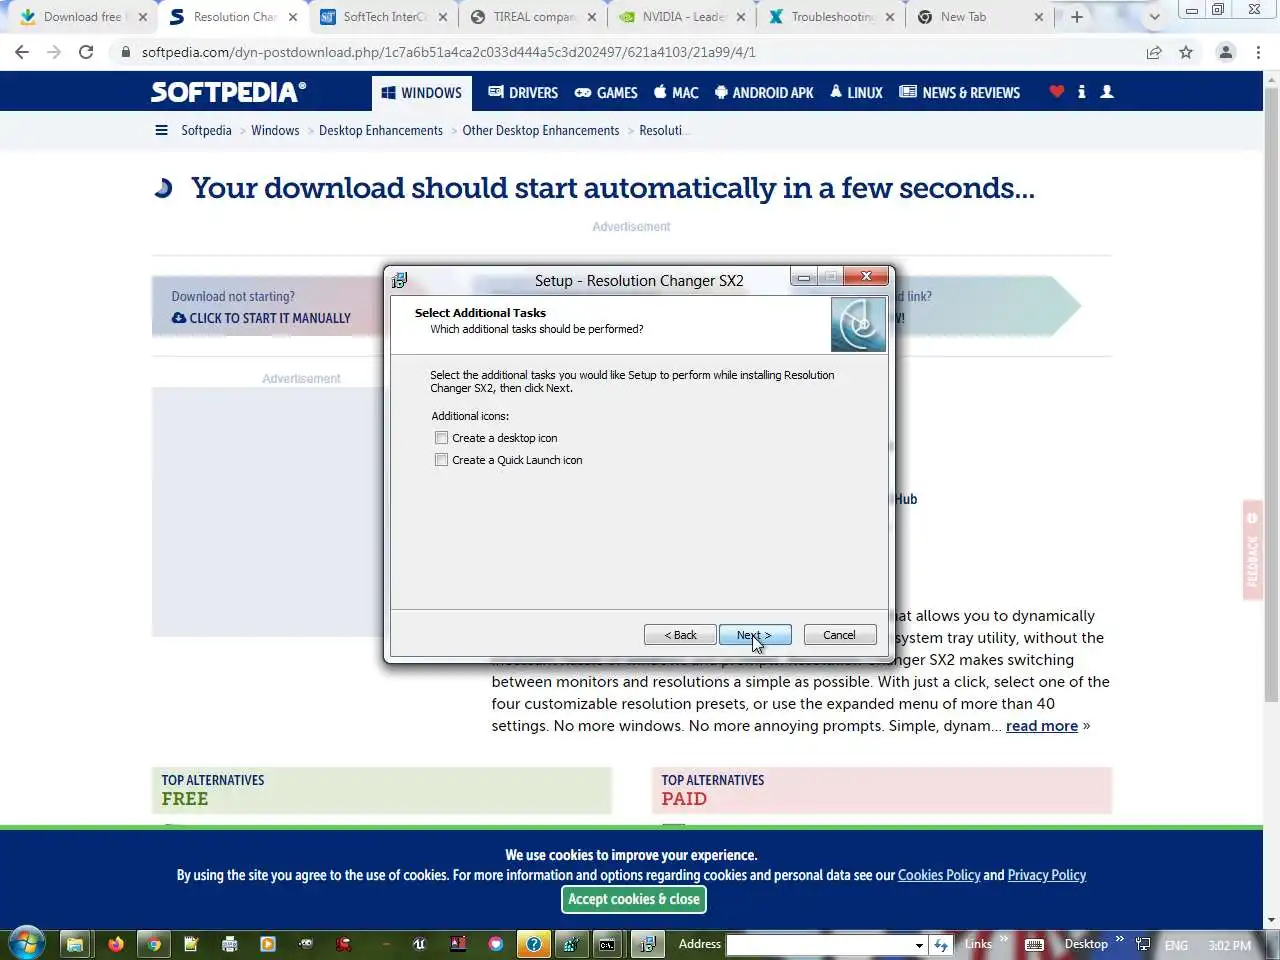Click the blue help question mark taskbar icon
The width and height of the screenshot is (1280, 960).
534,944
